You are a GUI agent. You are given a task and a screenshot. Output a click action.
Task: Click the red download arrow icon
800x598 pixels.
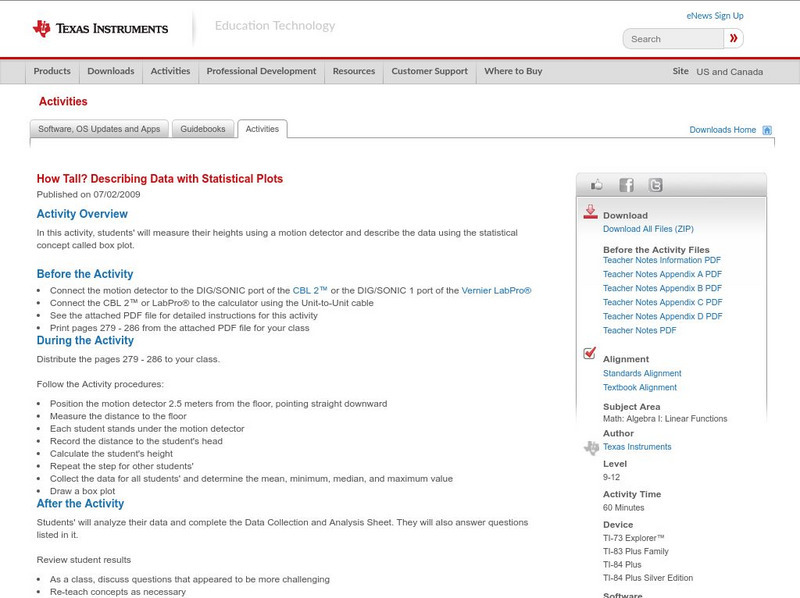(x=590, y=212)
